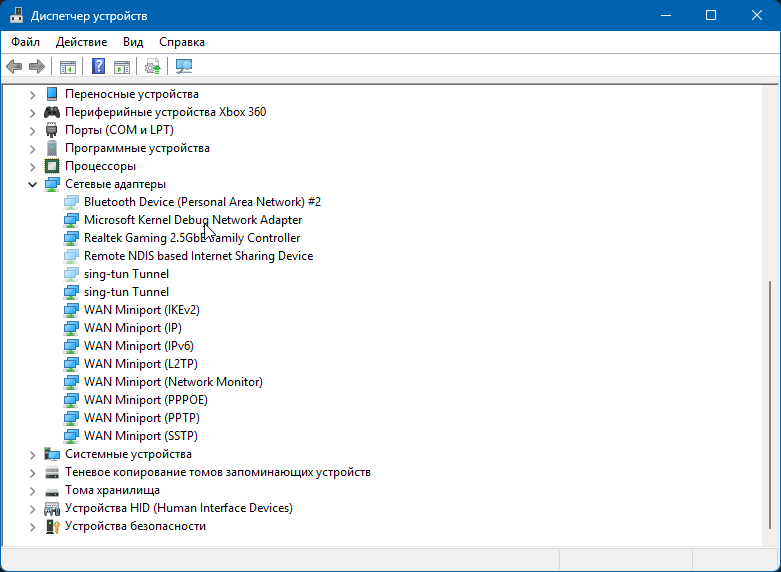Open the blue question-mark Help icon
The image size is (781, 572).
tap(99, 66)
